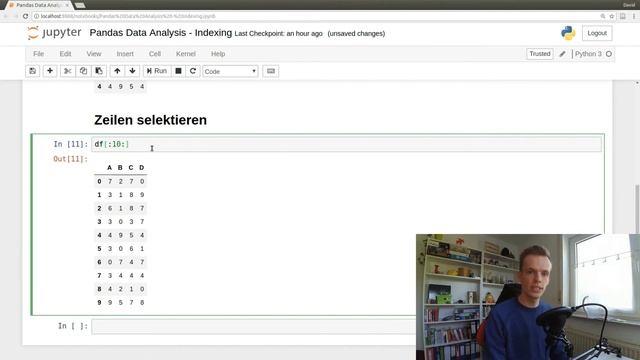Open the browser menu dots

(x=634, y=16)
